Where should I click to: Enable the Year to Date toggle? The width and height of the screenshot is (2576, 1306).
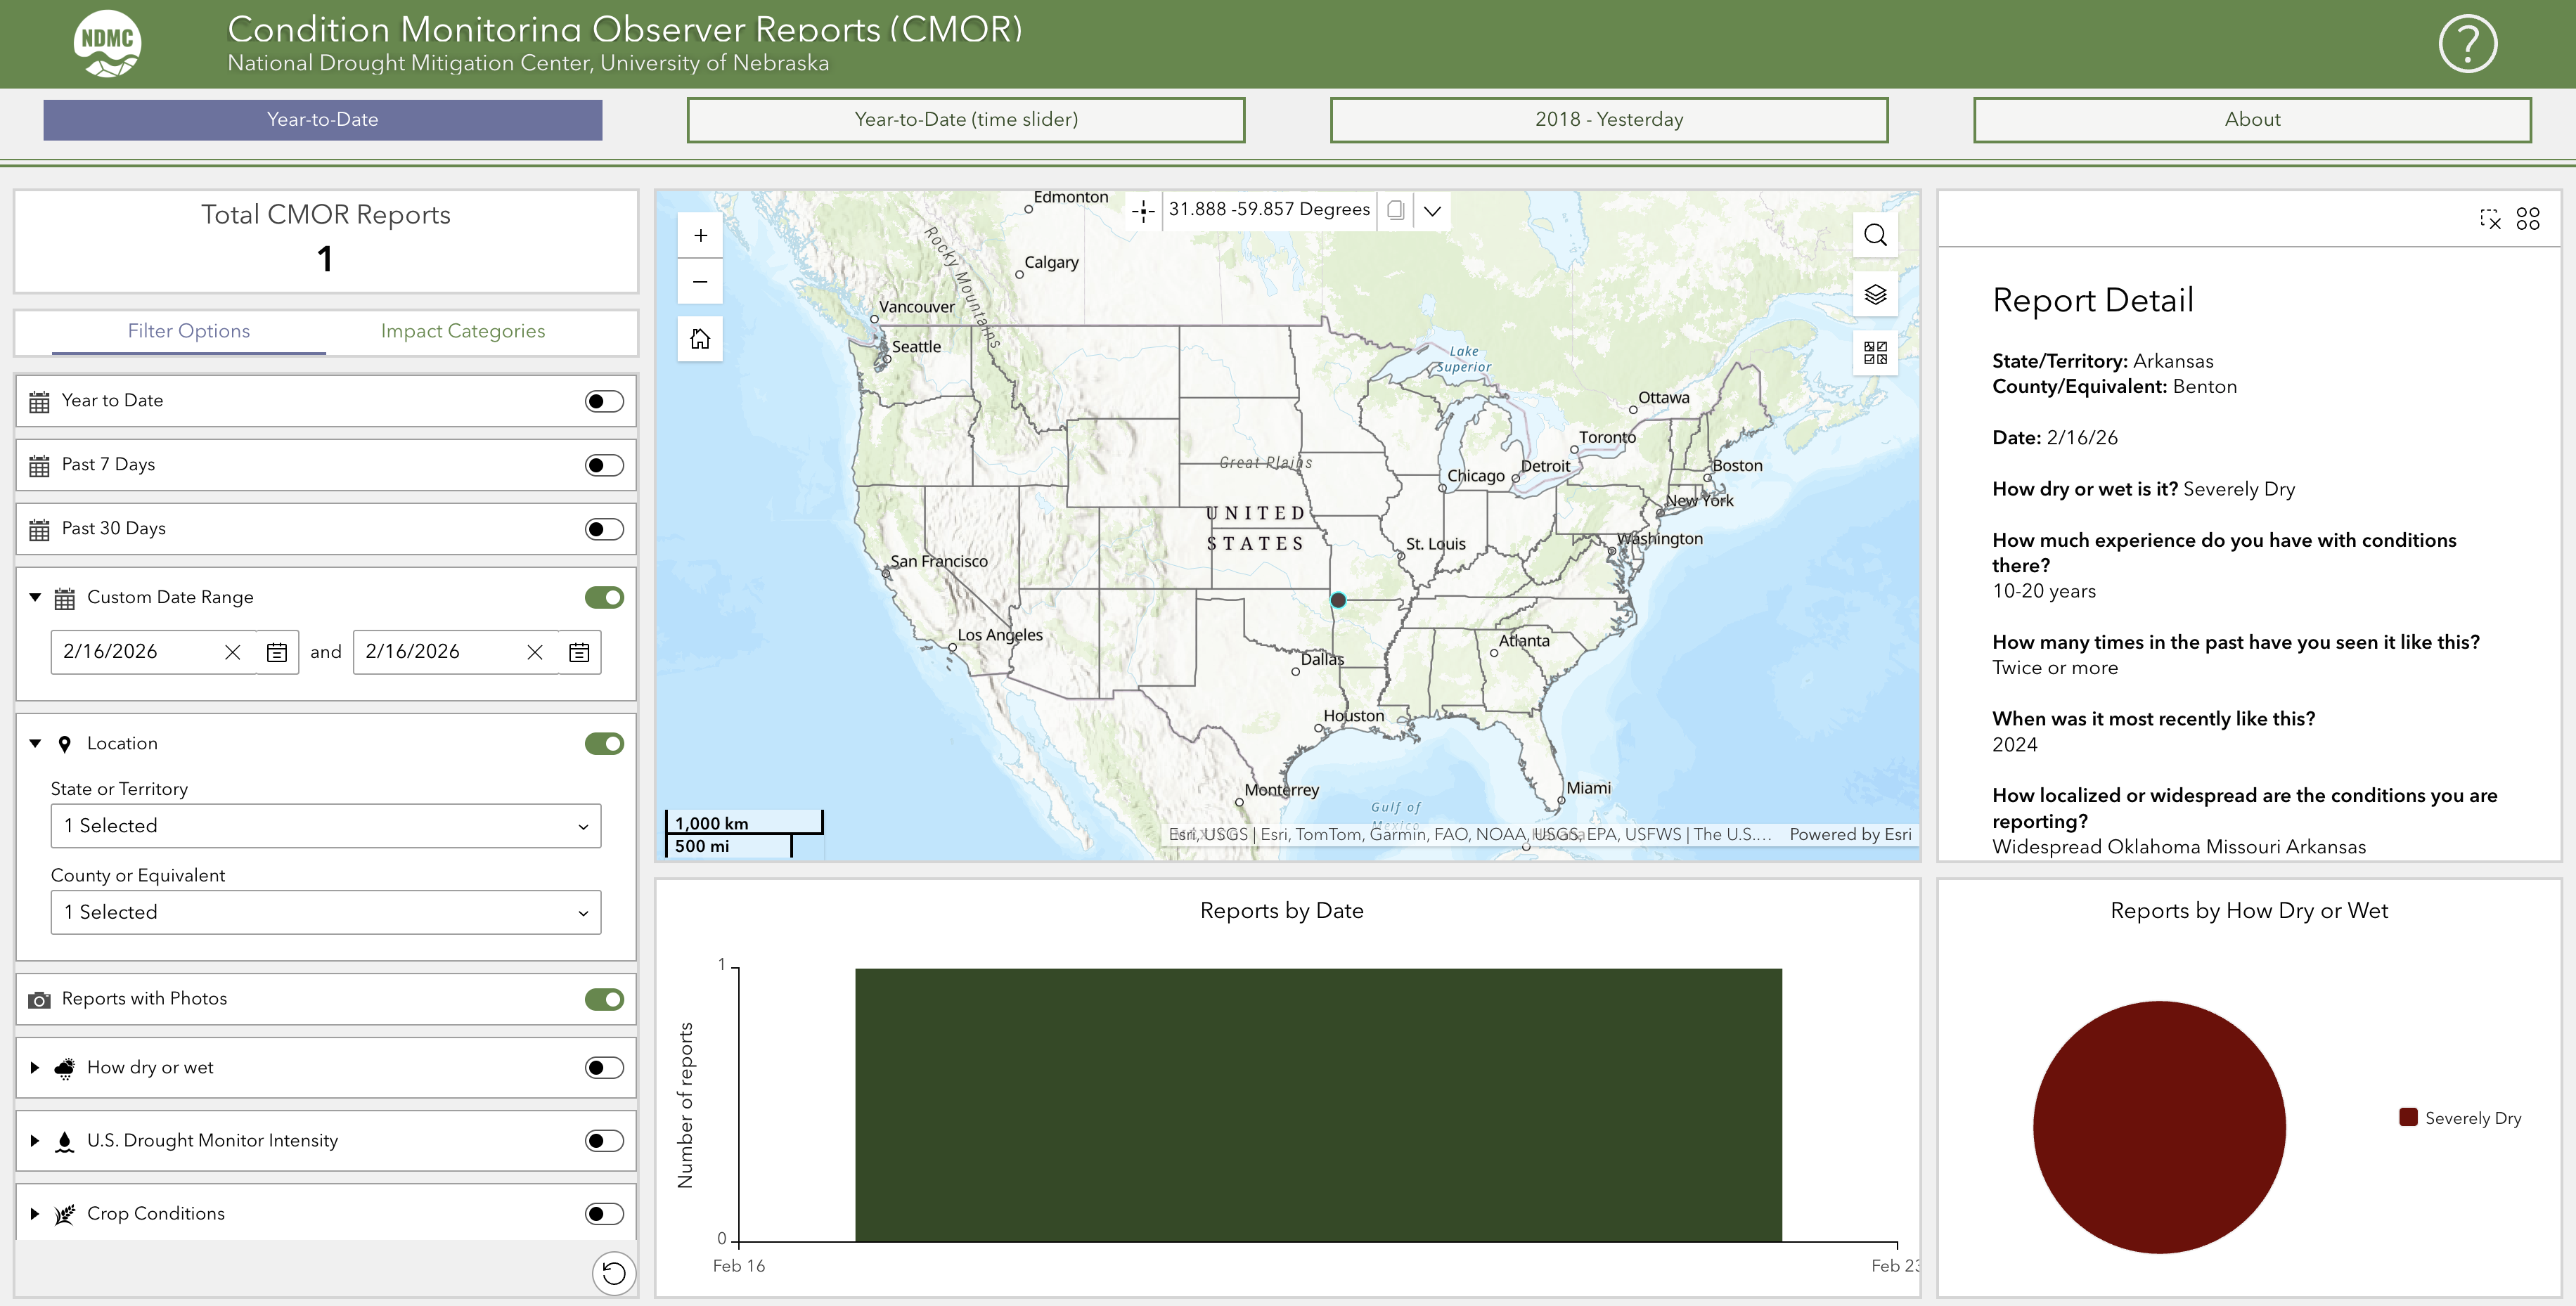pyautogui.click(x=604, y=401)
